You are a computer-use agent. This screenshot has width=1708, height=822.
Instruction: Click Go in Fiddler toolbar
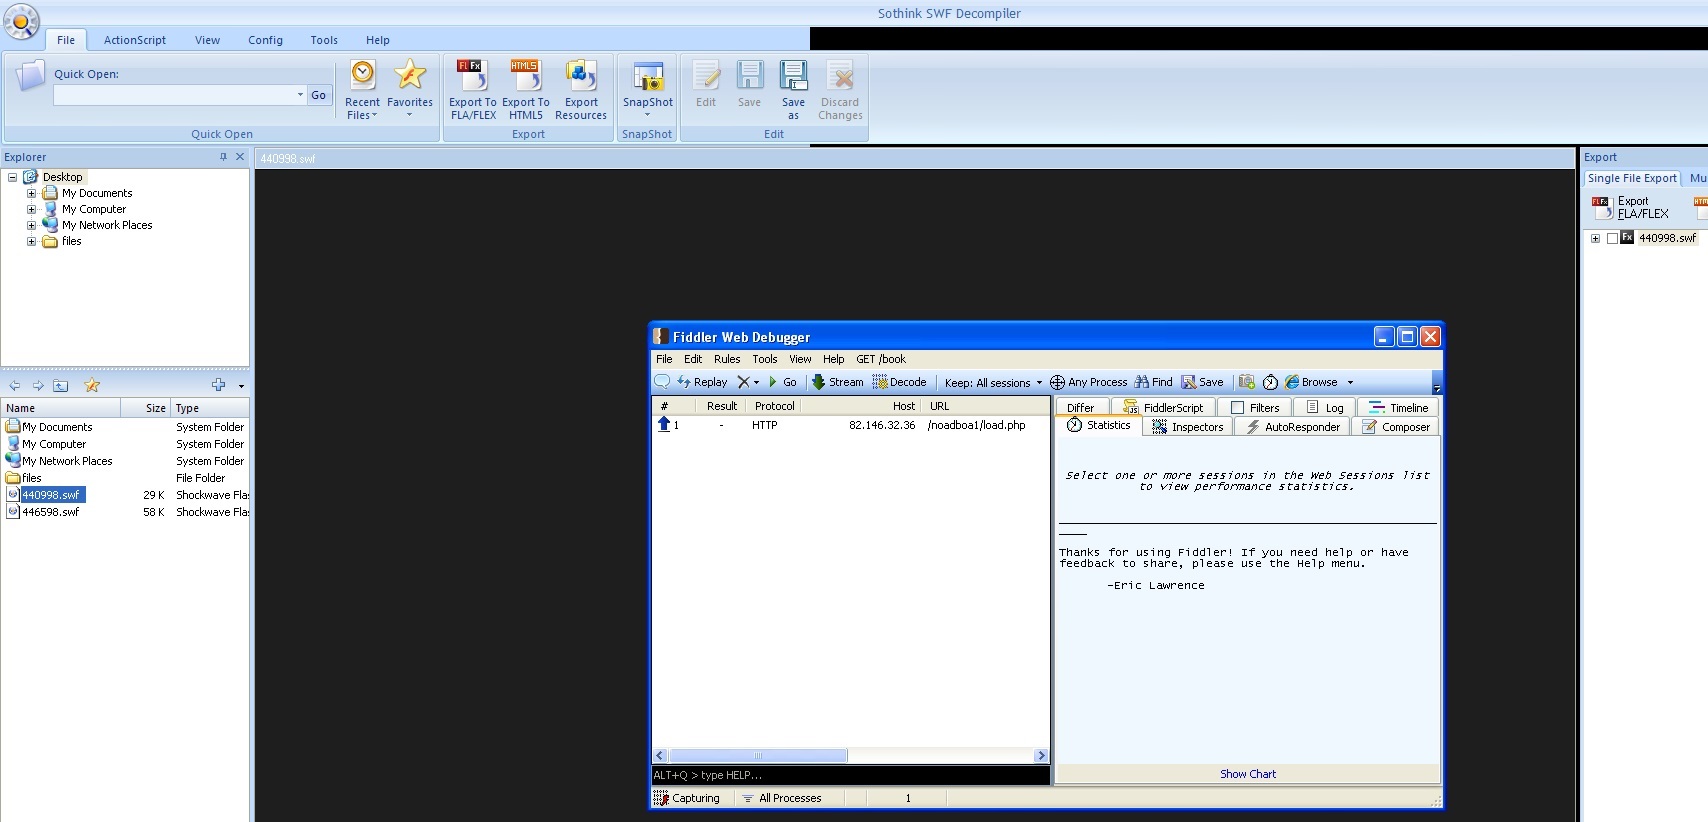[782, 382]
